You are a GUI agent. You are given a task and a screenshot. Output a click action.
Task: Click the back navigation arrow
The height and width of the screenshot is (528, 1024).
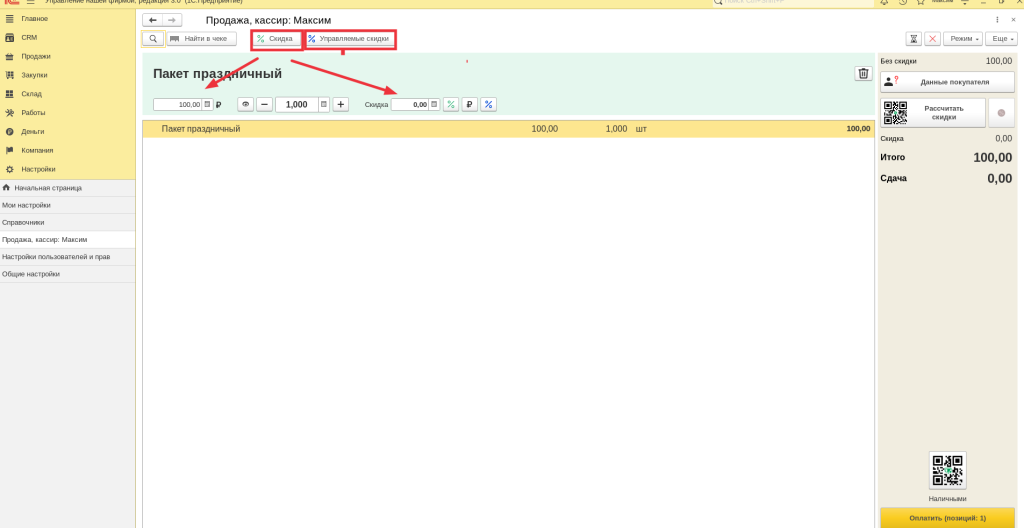click(x=153, y=20)
